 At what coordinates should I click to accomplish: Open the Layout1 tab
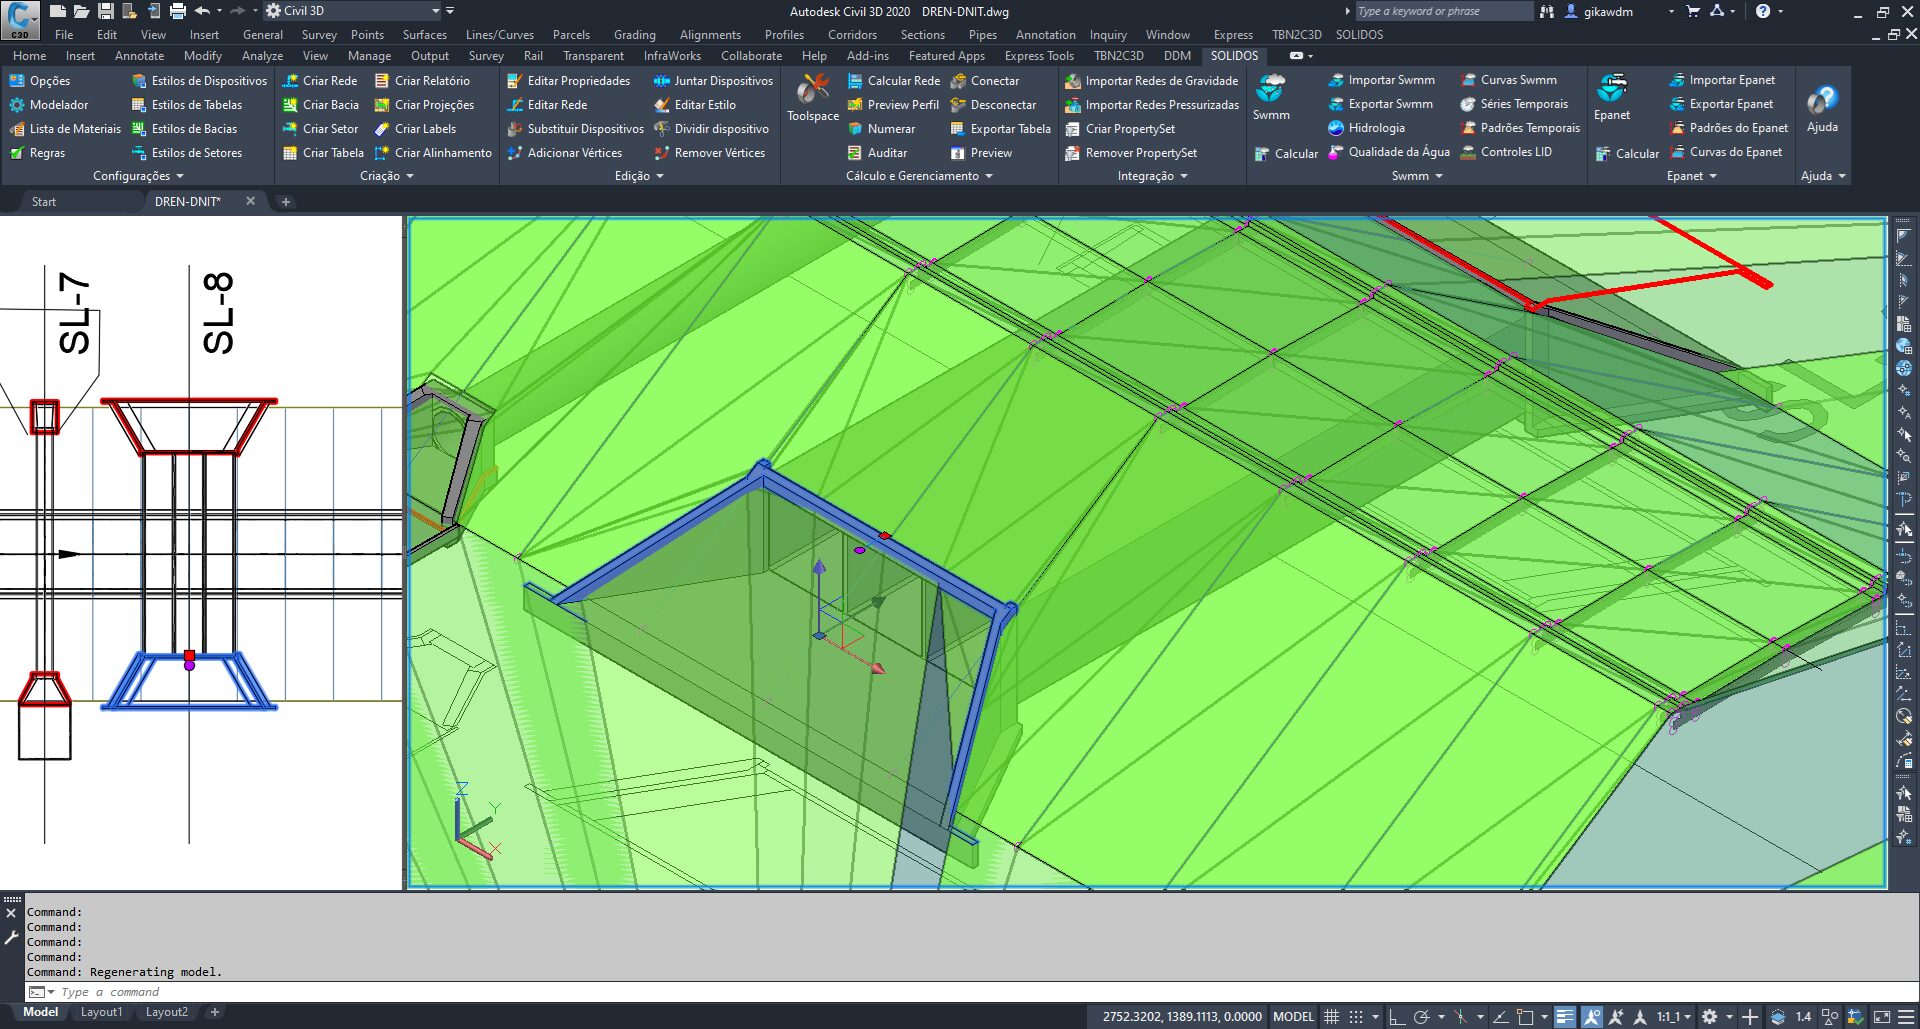click(x=101, y=1012)
